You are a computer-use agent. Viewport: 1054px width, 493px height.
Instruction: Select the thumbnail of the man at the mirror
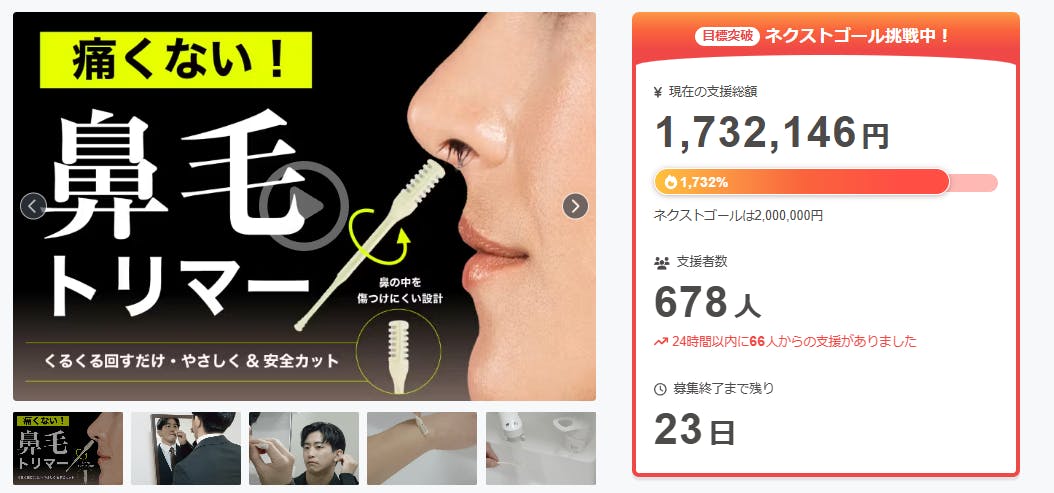[x=186, y=448]
